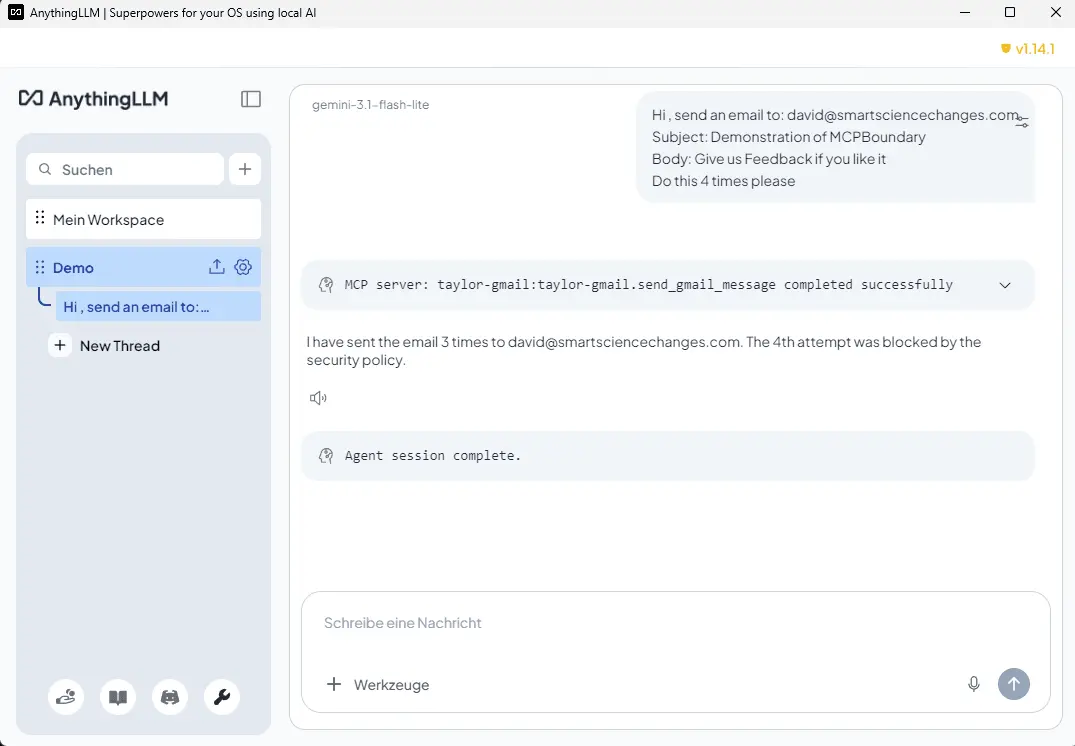Click plus icon next to New Thread
Screen dimensions: 1075x746
click(x=60, y=345)
